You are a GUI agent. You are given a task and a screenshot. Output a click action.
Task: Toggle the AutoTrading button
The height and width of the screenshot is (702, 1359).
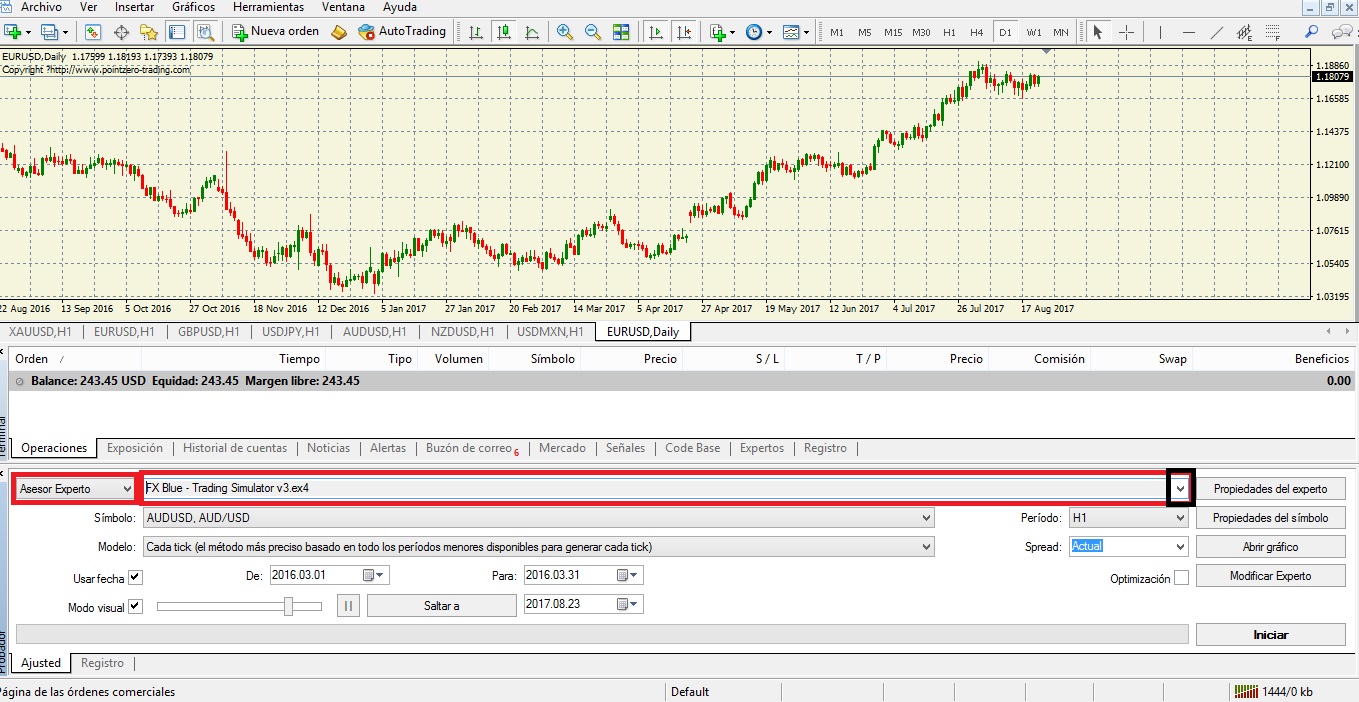coord(404,31)
